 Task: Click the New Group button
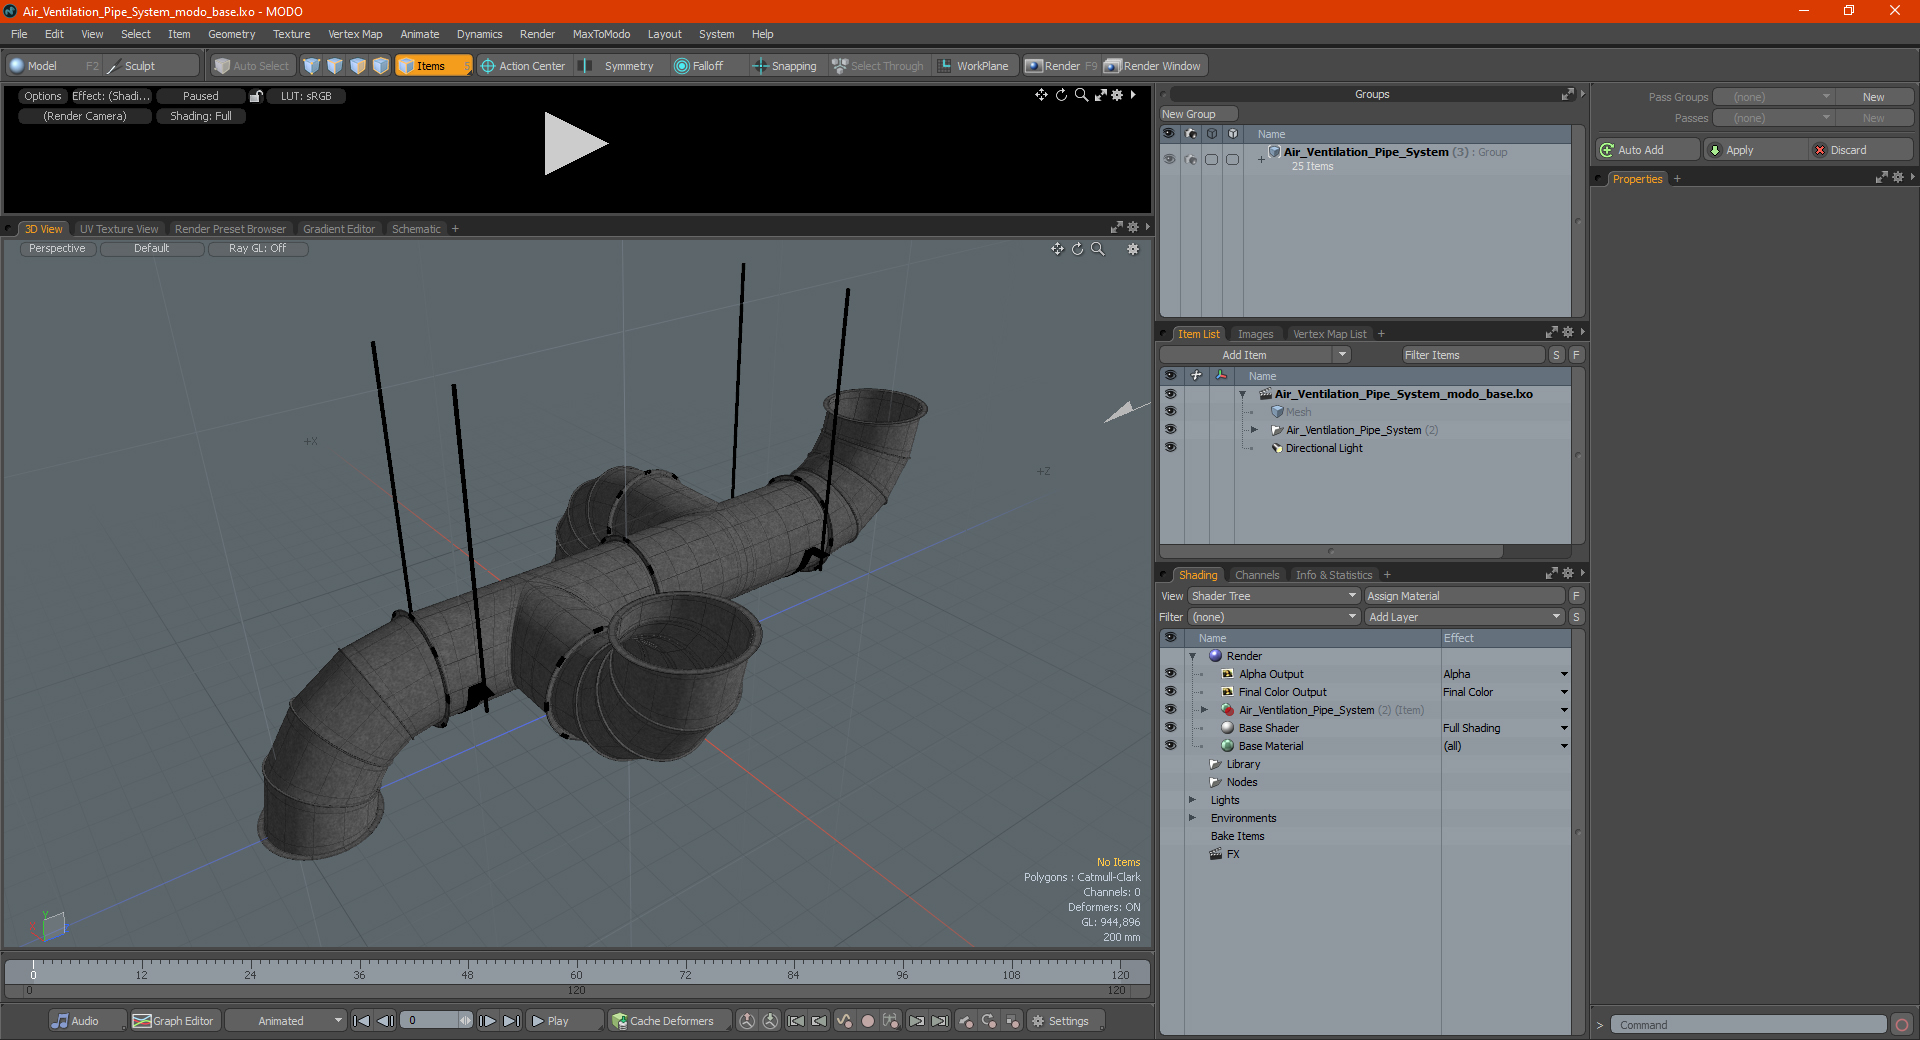tap(1198, 114)
